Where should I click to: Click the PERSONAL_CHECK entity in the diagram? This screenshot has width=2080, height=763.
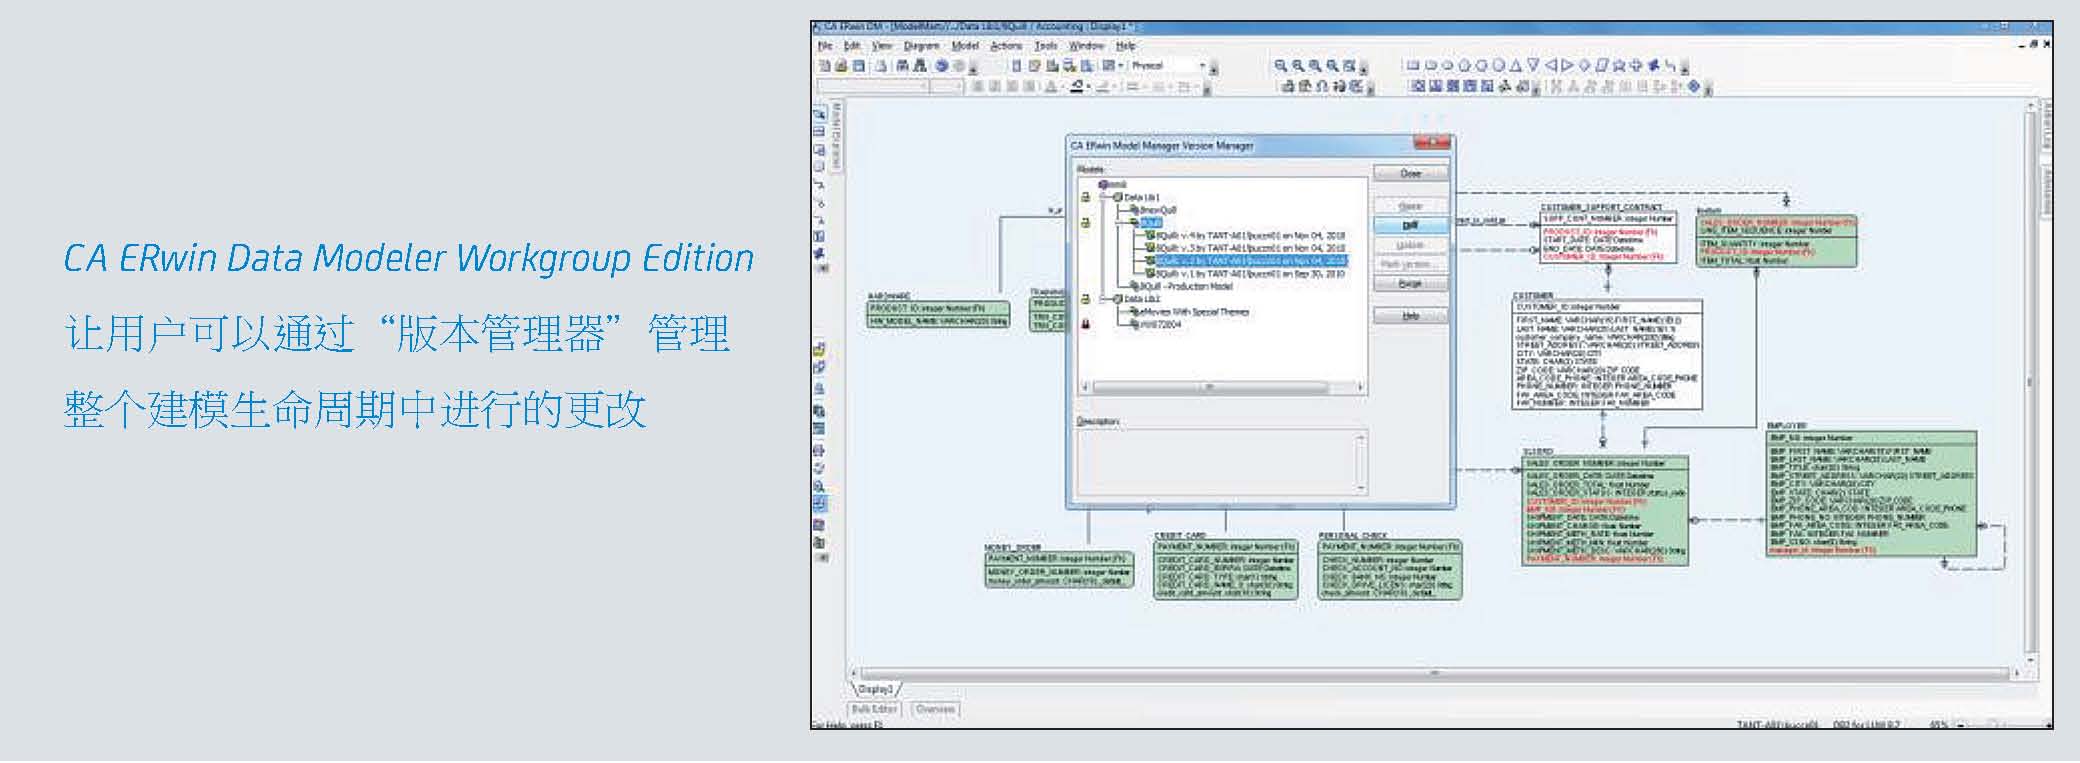(1390, 569)
